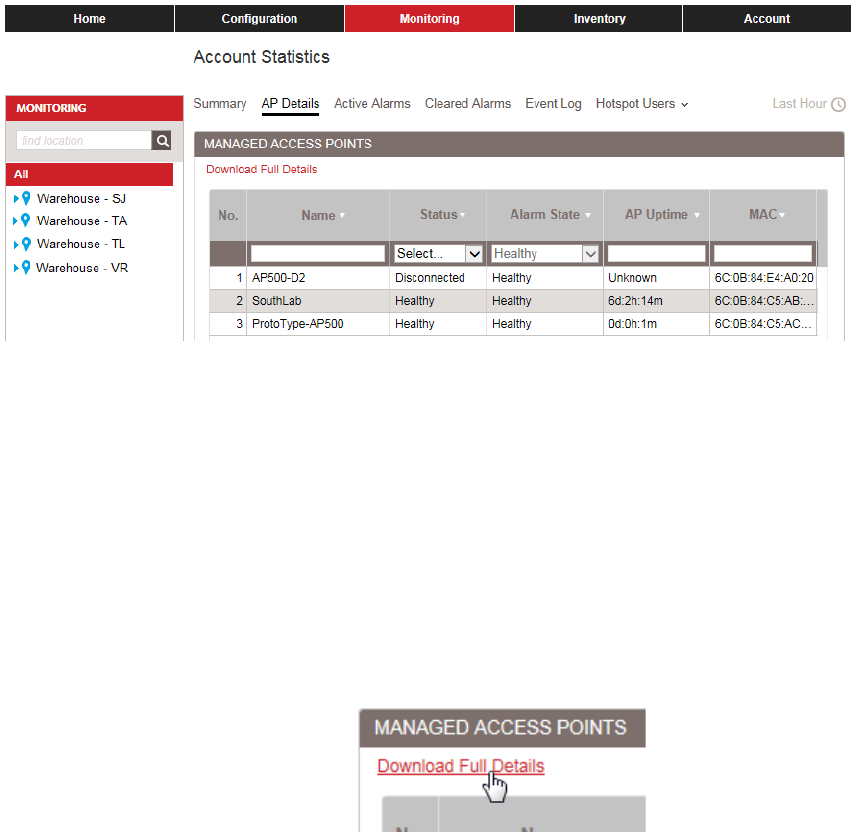This screenshot has width=852, height=832.
Task: Select the SouthLab table row name
Action: (x=277, y=301)
